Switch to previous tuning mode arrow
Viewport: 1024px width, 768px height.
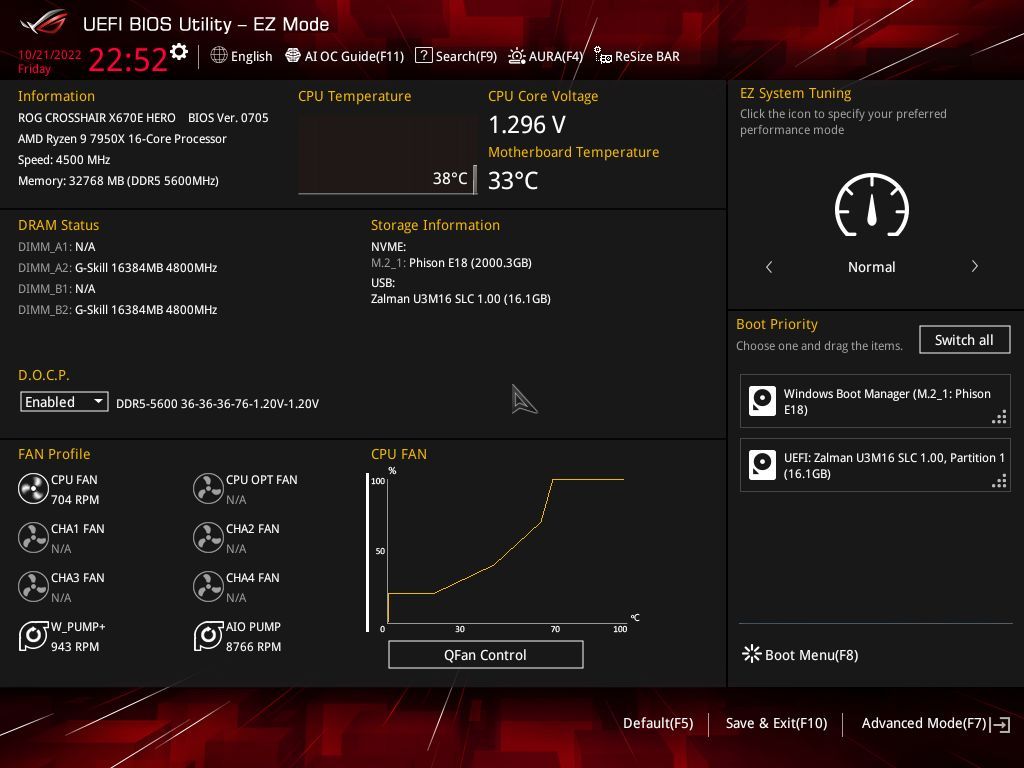point(769,266)
